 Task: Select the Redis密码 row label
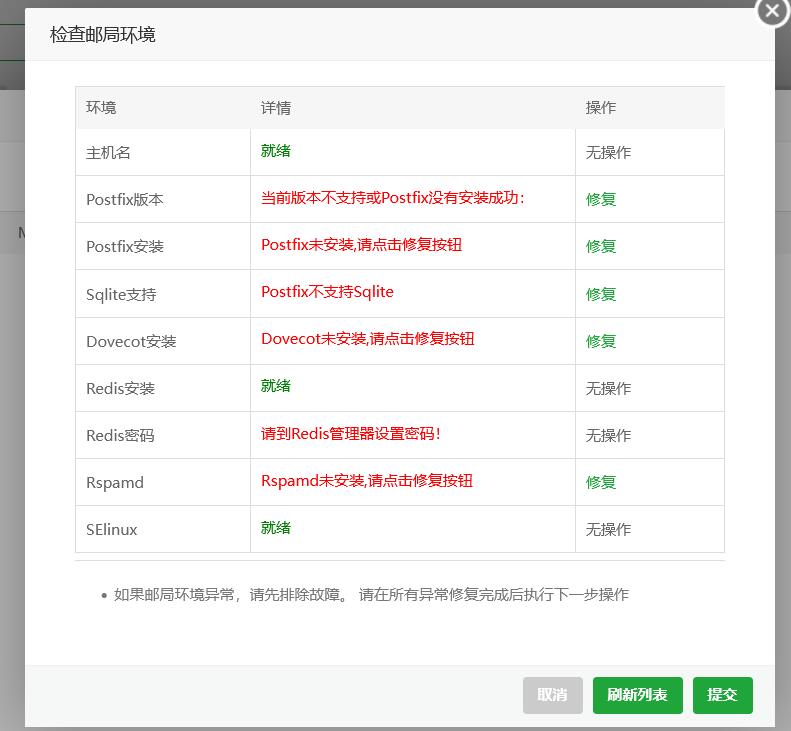click(120, 435)
